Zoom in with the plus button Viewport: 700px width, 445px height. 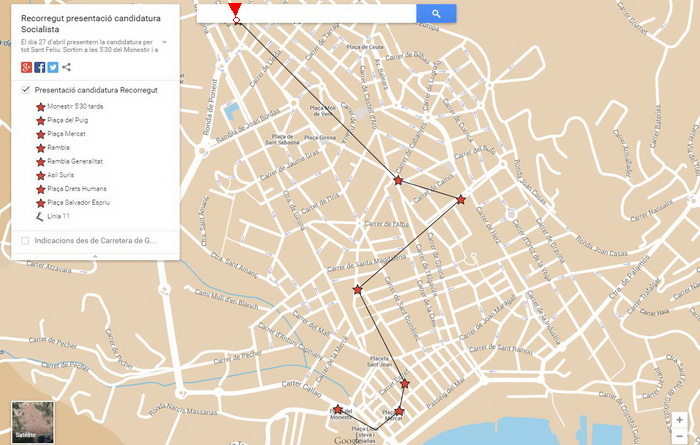click(680, 419)
